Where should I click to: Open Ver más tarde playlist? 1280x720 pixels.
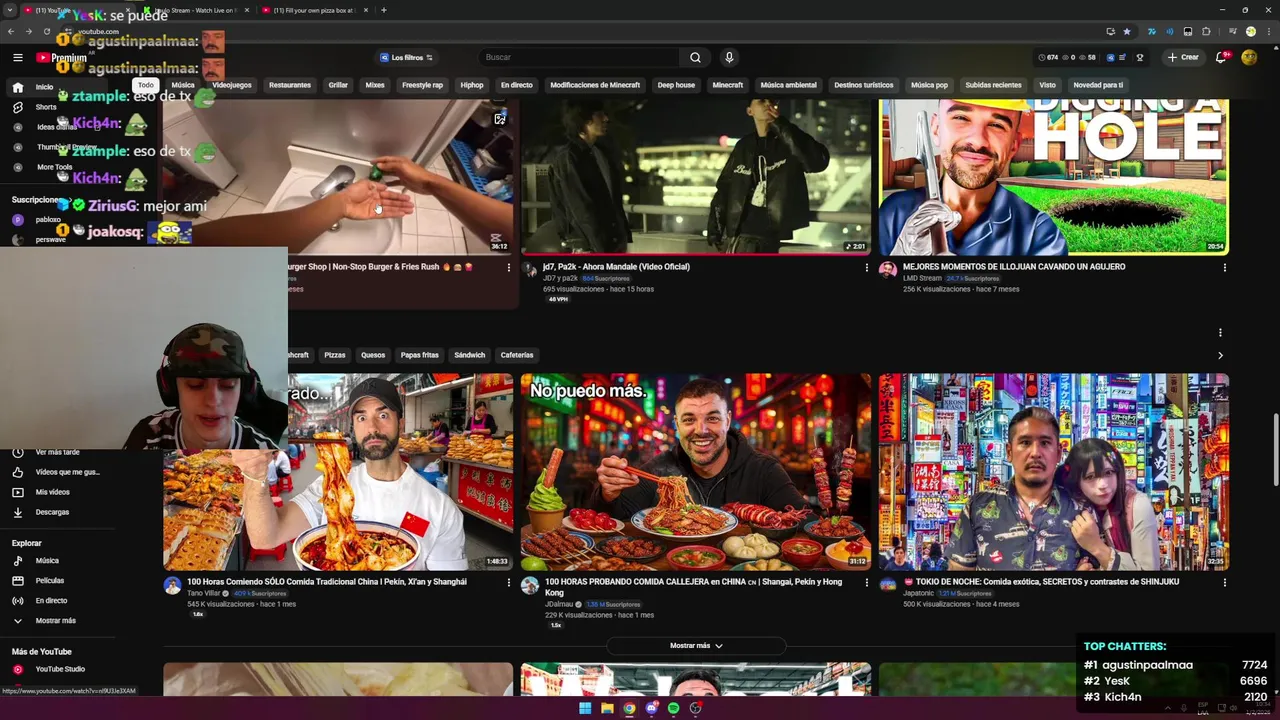pyautogui.click(x=57, y=452)
